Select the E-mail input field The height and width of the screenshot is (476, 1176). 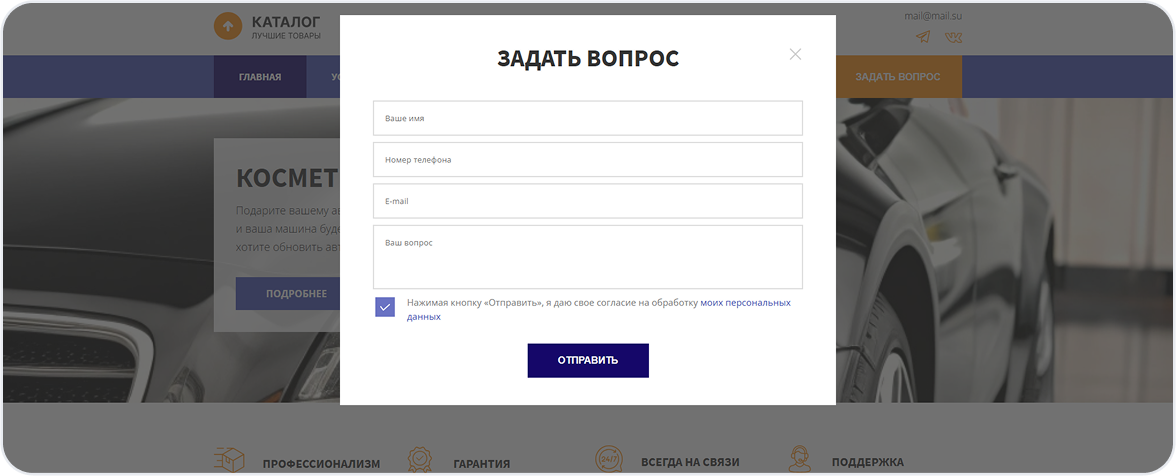click(x=588, y=201)
